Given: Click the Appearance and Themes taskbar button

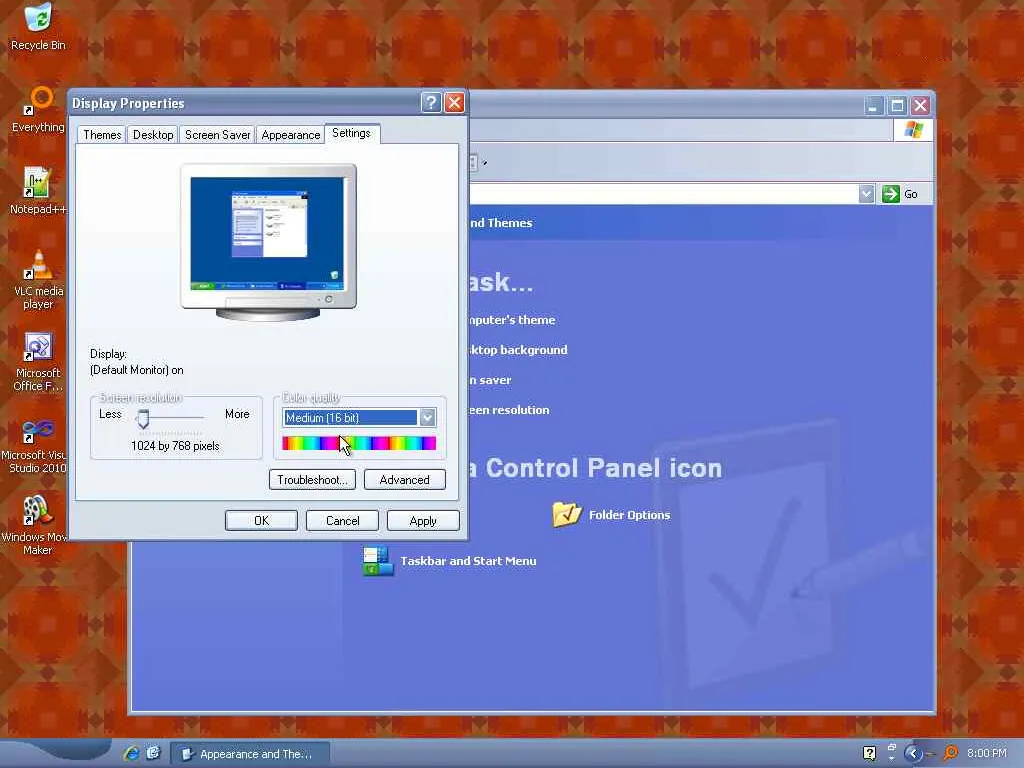Looking at the screenshot, I should pyautogui.click(x=250, y=754).
